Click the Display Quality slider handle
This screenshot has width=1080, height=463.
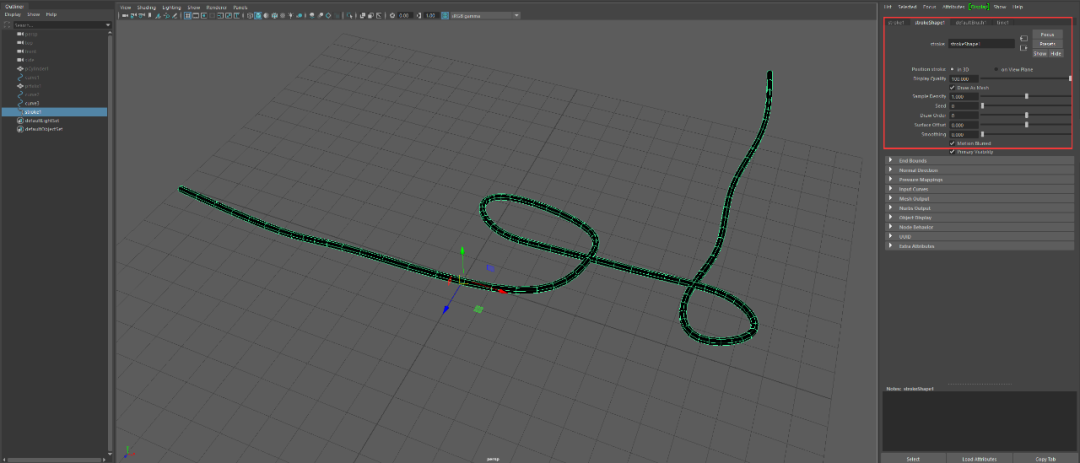pyautogui.click(x=1070, y=79)
